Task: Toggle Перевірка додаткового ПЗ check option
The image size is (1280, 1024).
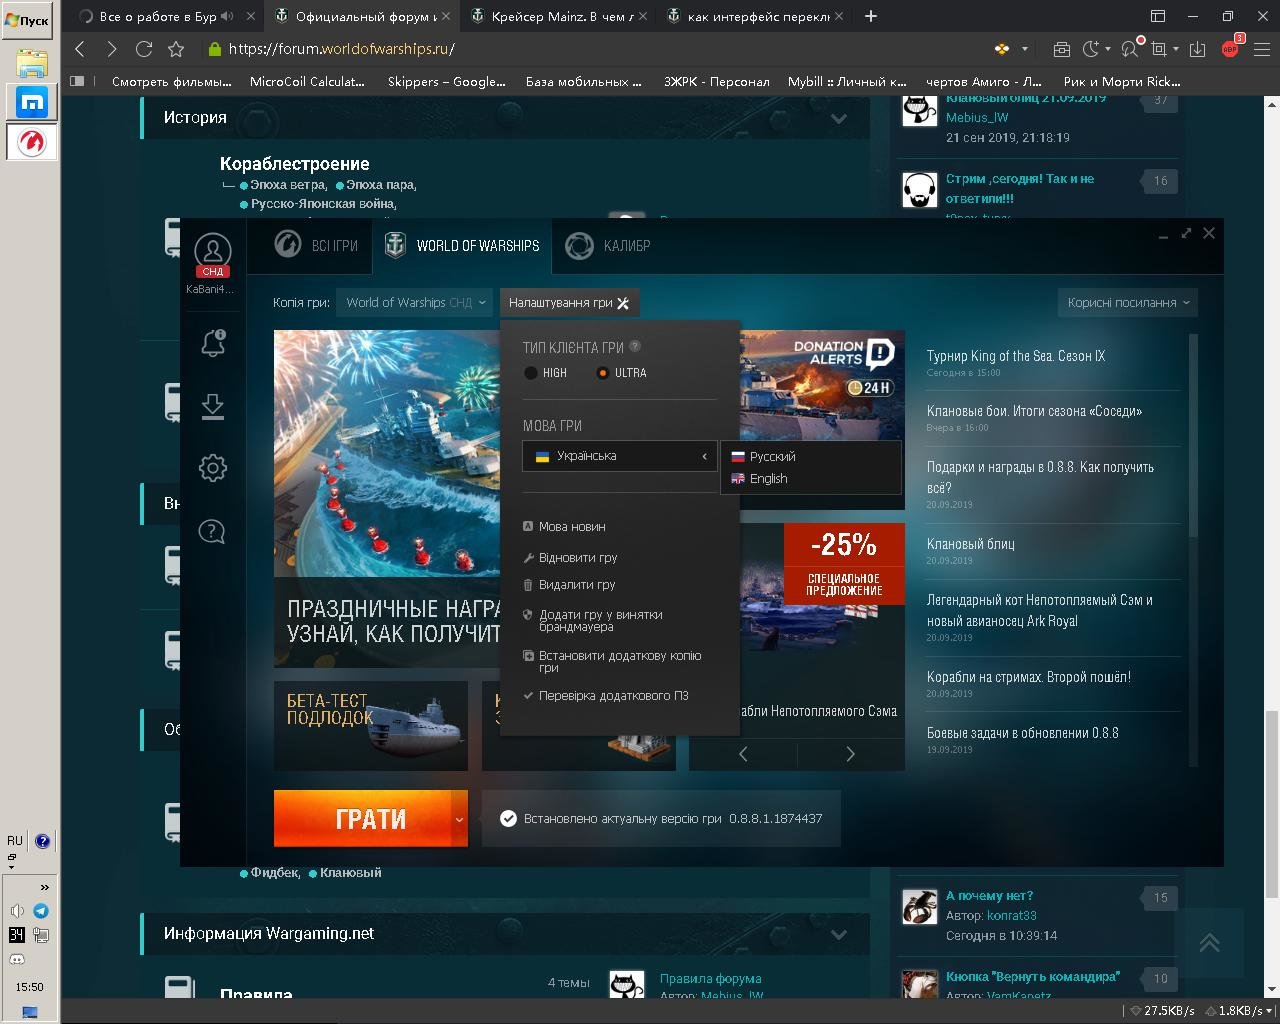Action: tap(606, 696)
